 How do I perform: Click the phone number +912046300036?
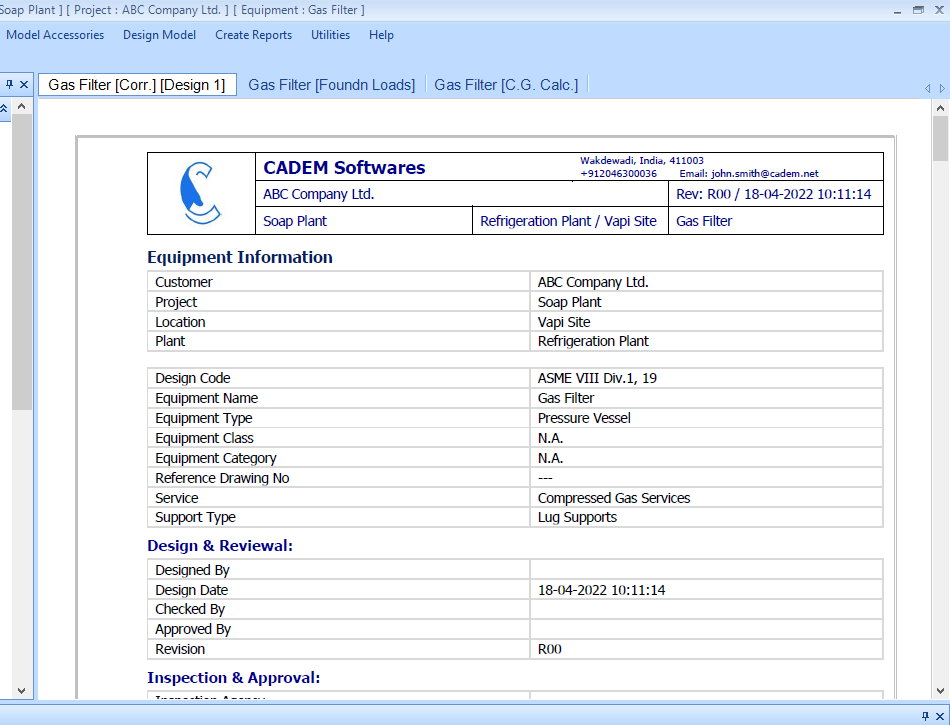click(618, 174)
